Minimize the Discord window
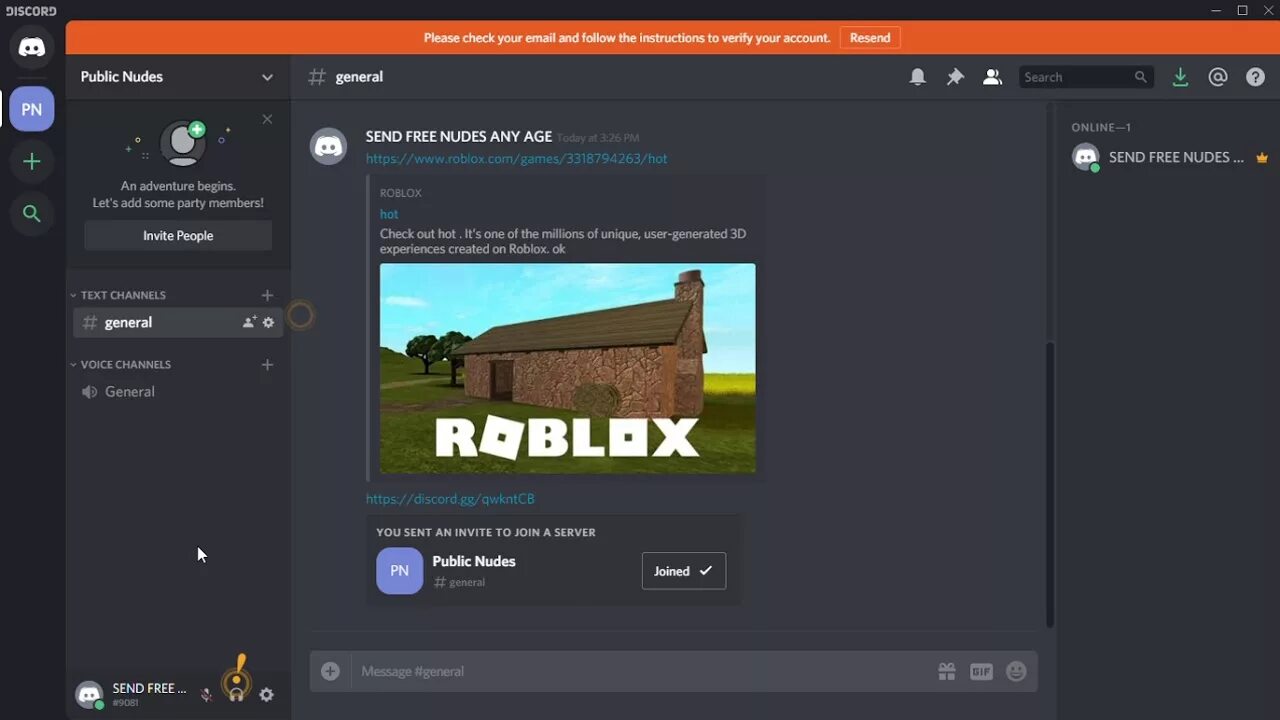 (1217, 10)
